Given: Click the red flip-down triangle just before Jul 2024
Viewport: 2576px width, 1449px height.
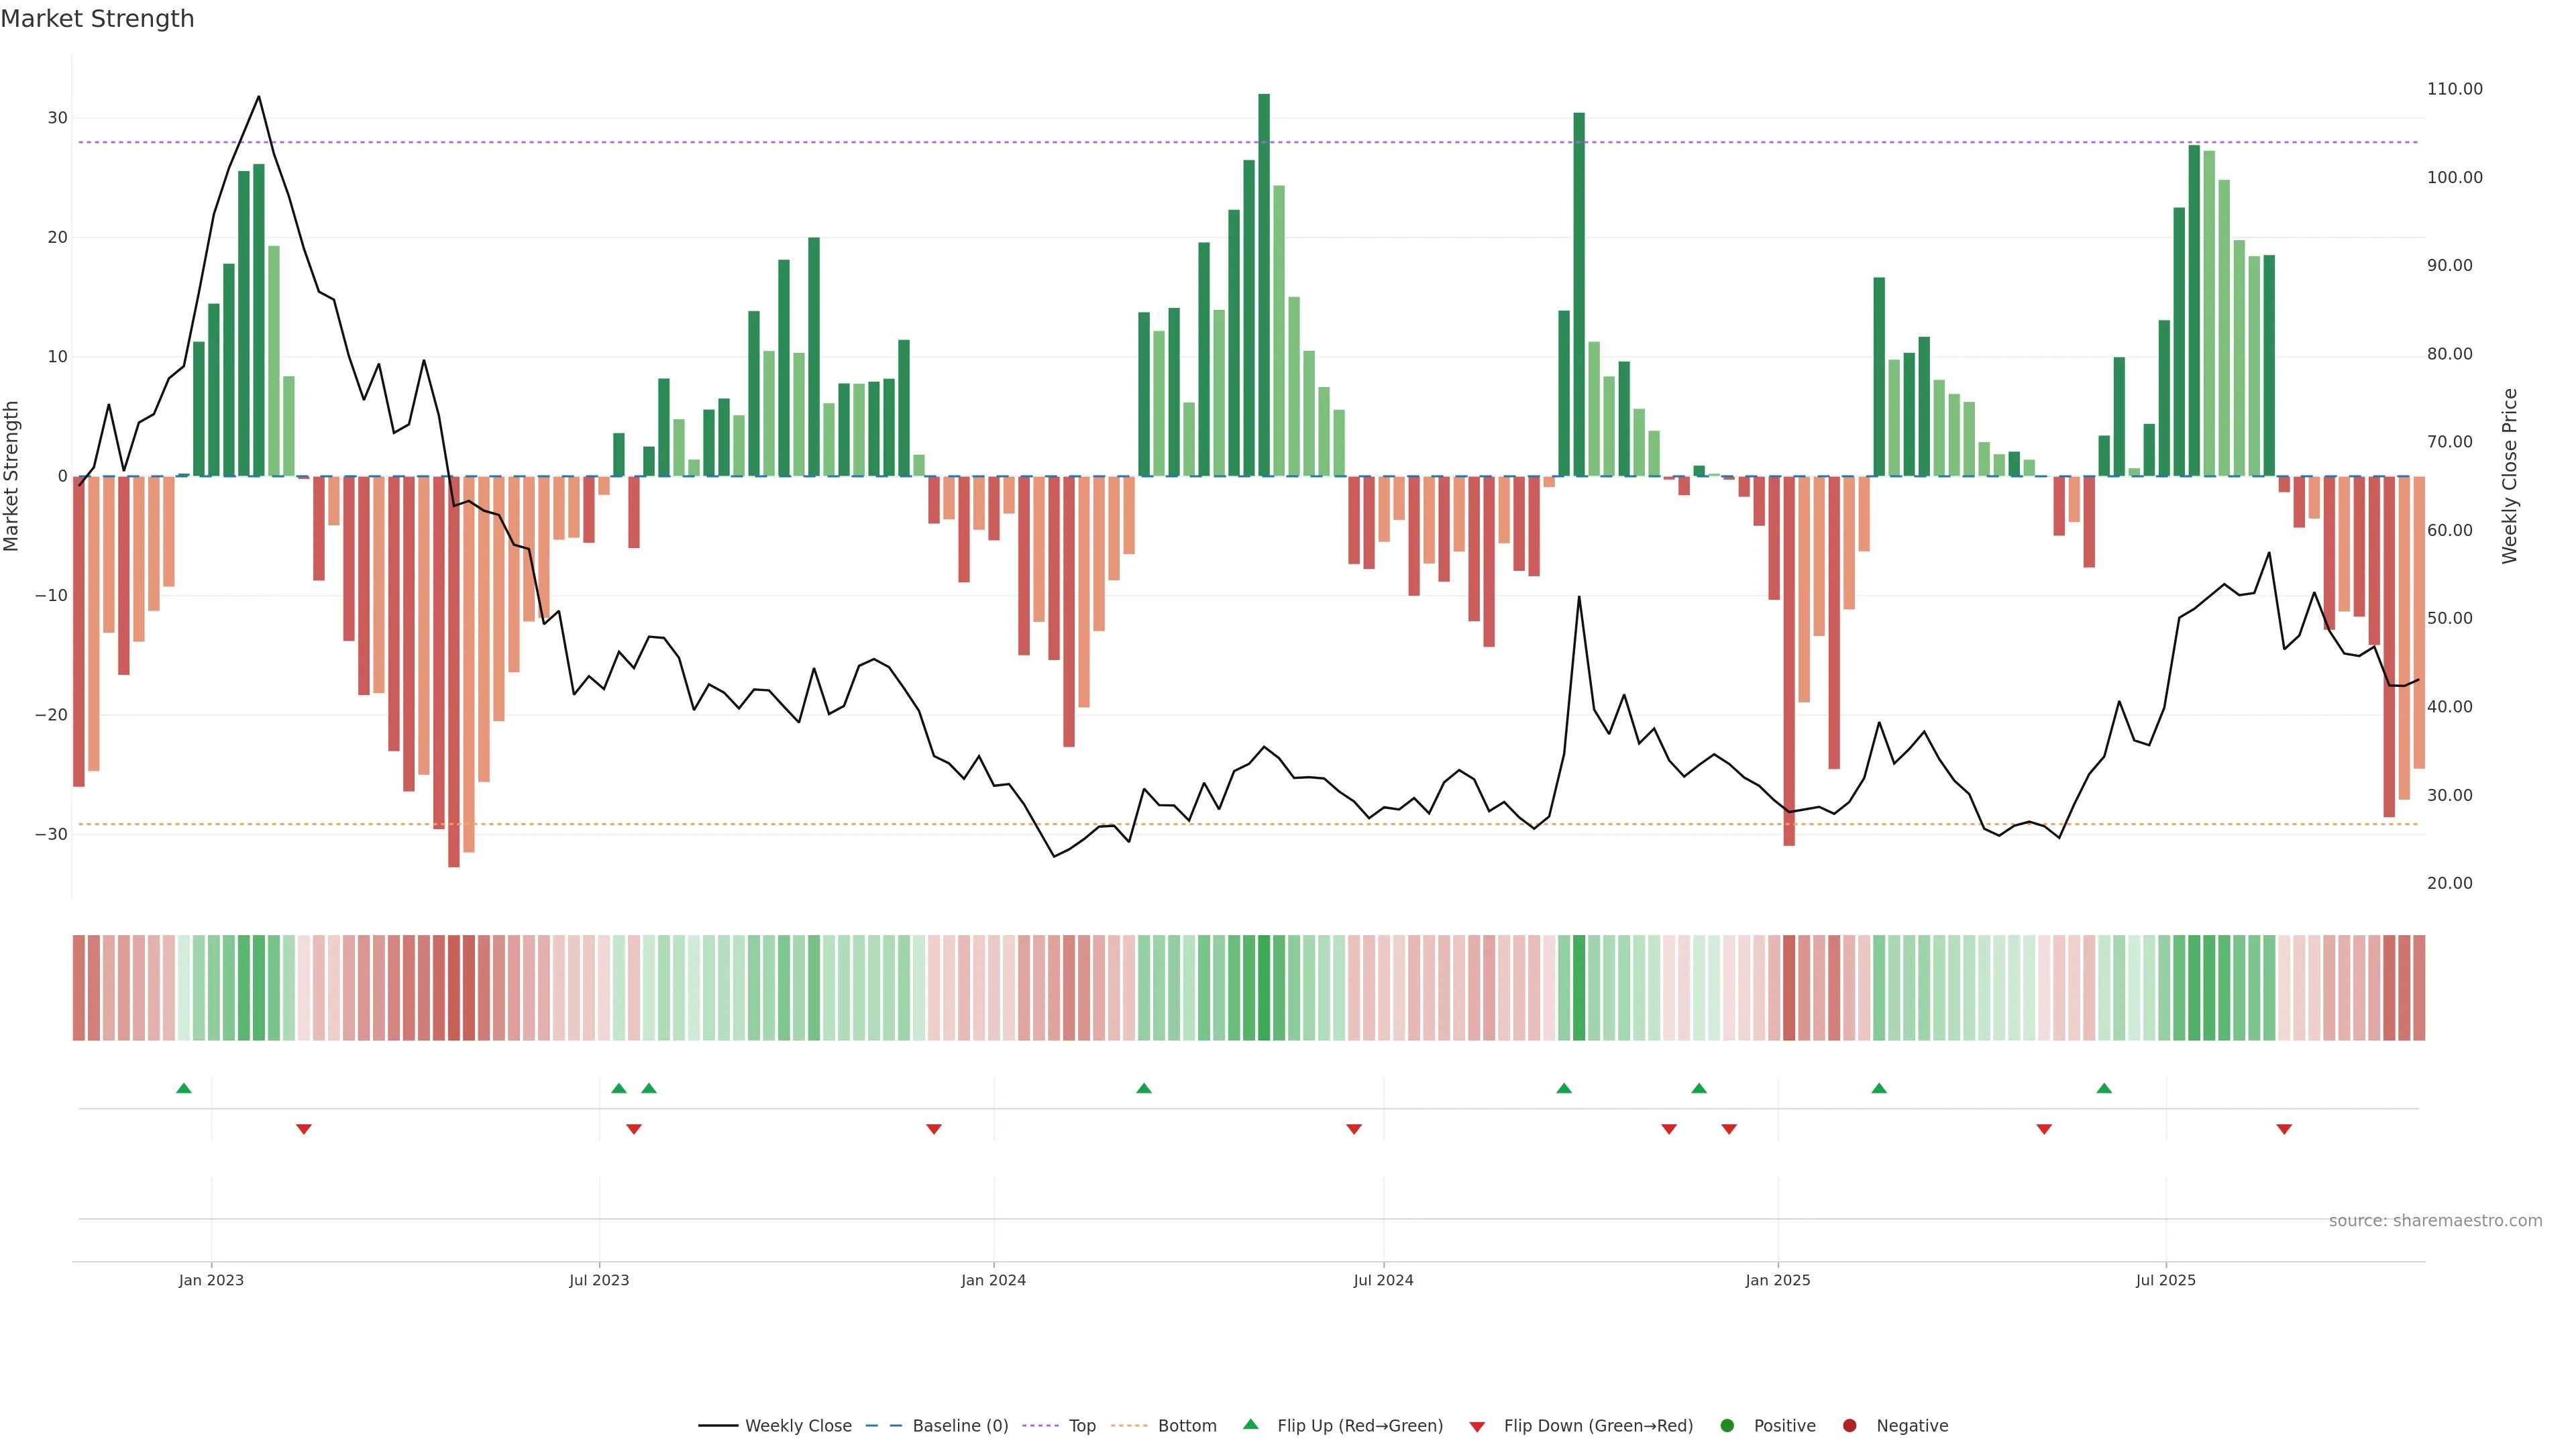Looking at the screenshot, I should click(x=1354, y=1129).
